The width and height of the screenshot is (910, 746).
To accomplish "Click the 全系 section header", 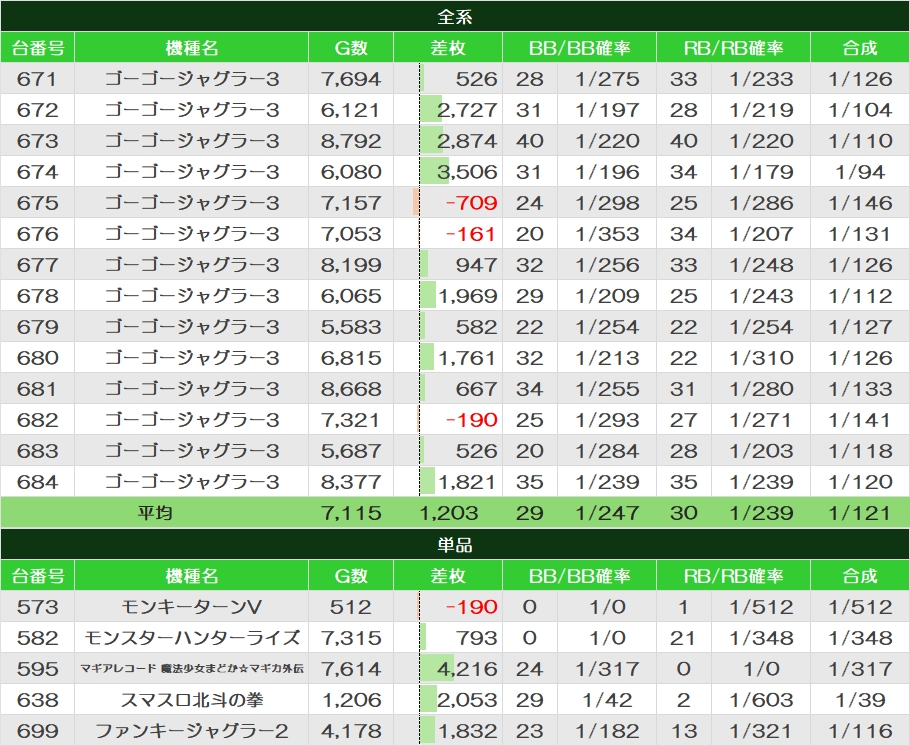I will tap(455, 16).
